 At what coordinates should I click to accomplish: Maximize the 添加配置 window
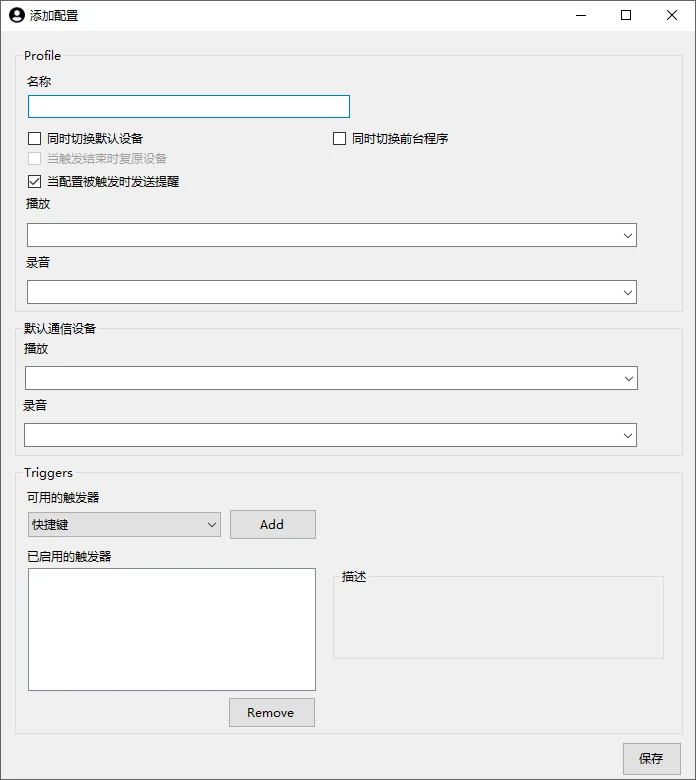(626, 15)
